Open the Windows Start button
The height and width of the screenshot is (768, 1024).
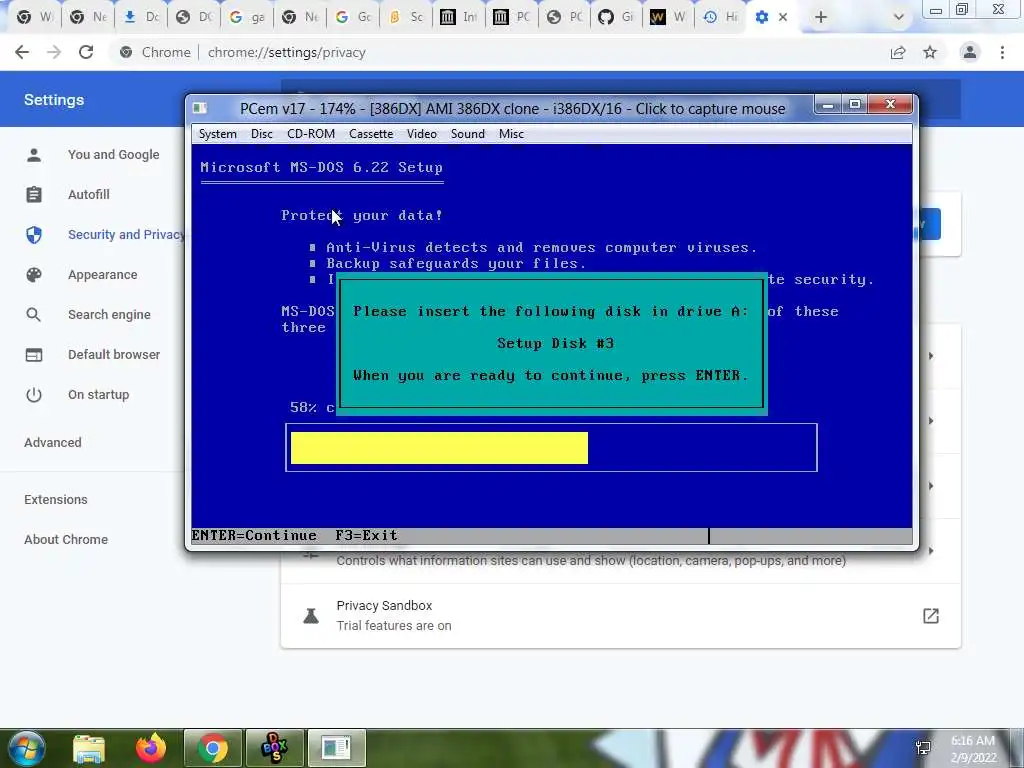point(26,748)
